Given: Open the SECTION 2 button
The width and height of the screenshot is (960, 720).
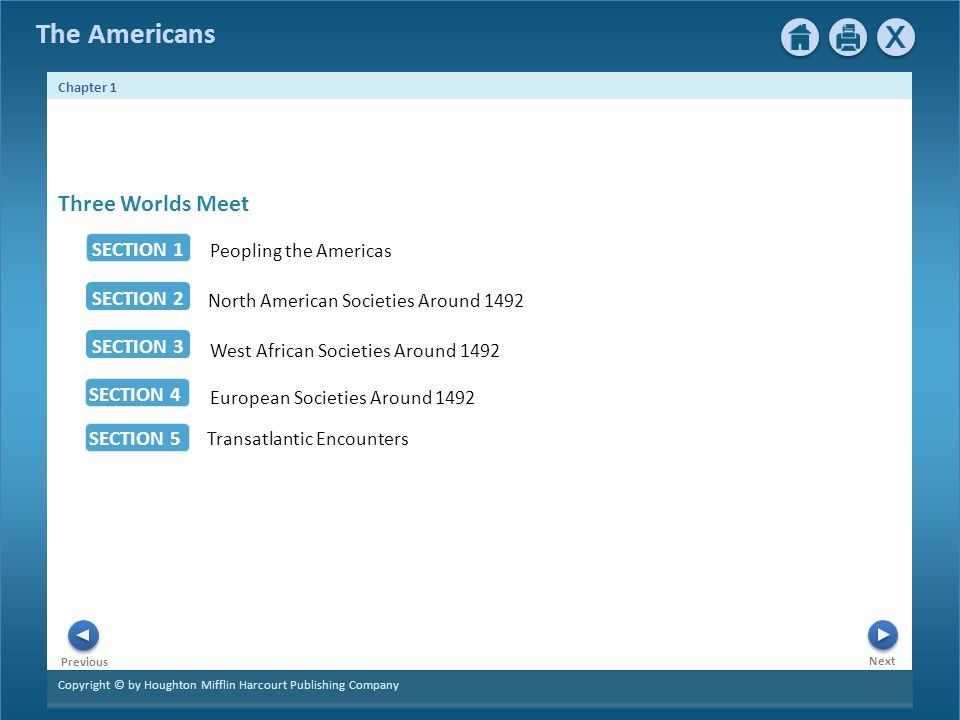Looking at the screenshot, I should 138,296.
